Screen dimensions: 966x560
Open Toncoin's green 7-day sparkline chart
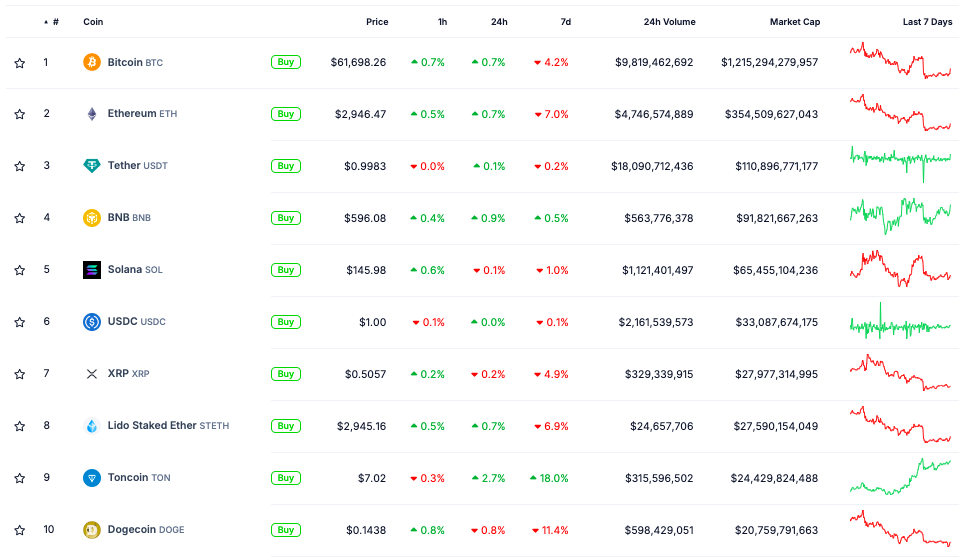click(x=900, y=476)
